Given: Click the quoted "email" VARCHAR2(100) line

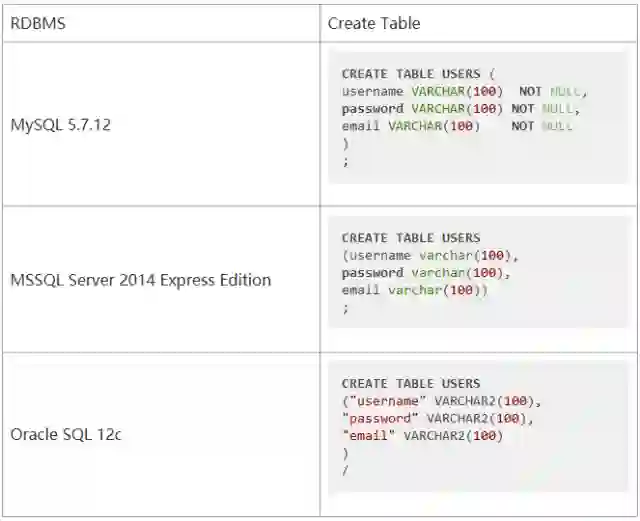Looking at the screenshot, I should (x=422, y=436).
